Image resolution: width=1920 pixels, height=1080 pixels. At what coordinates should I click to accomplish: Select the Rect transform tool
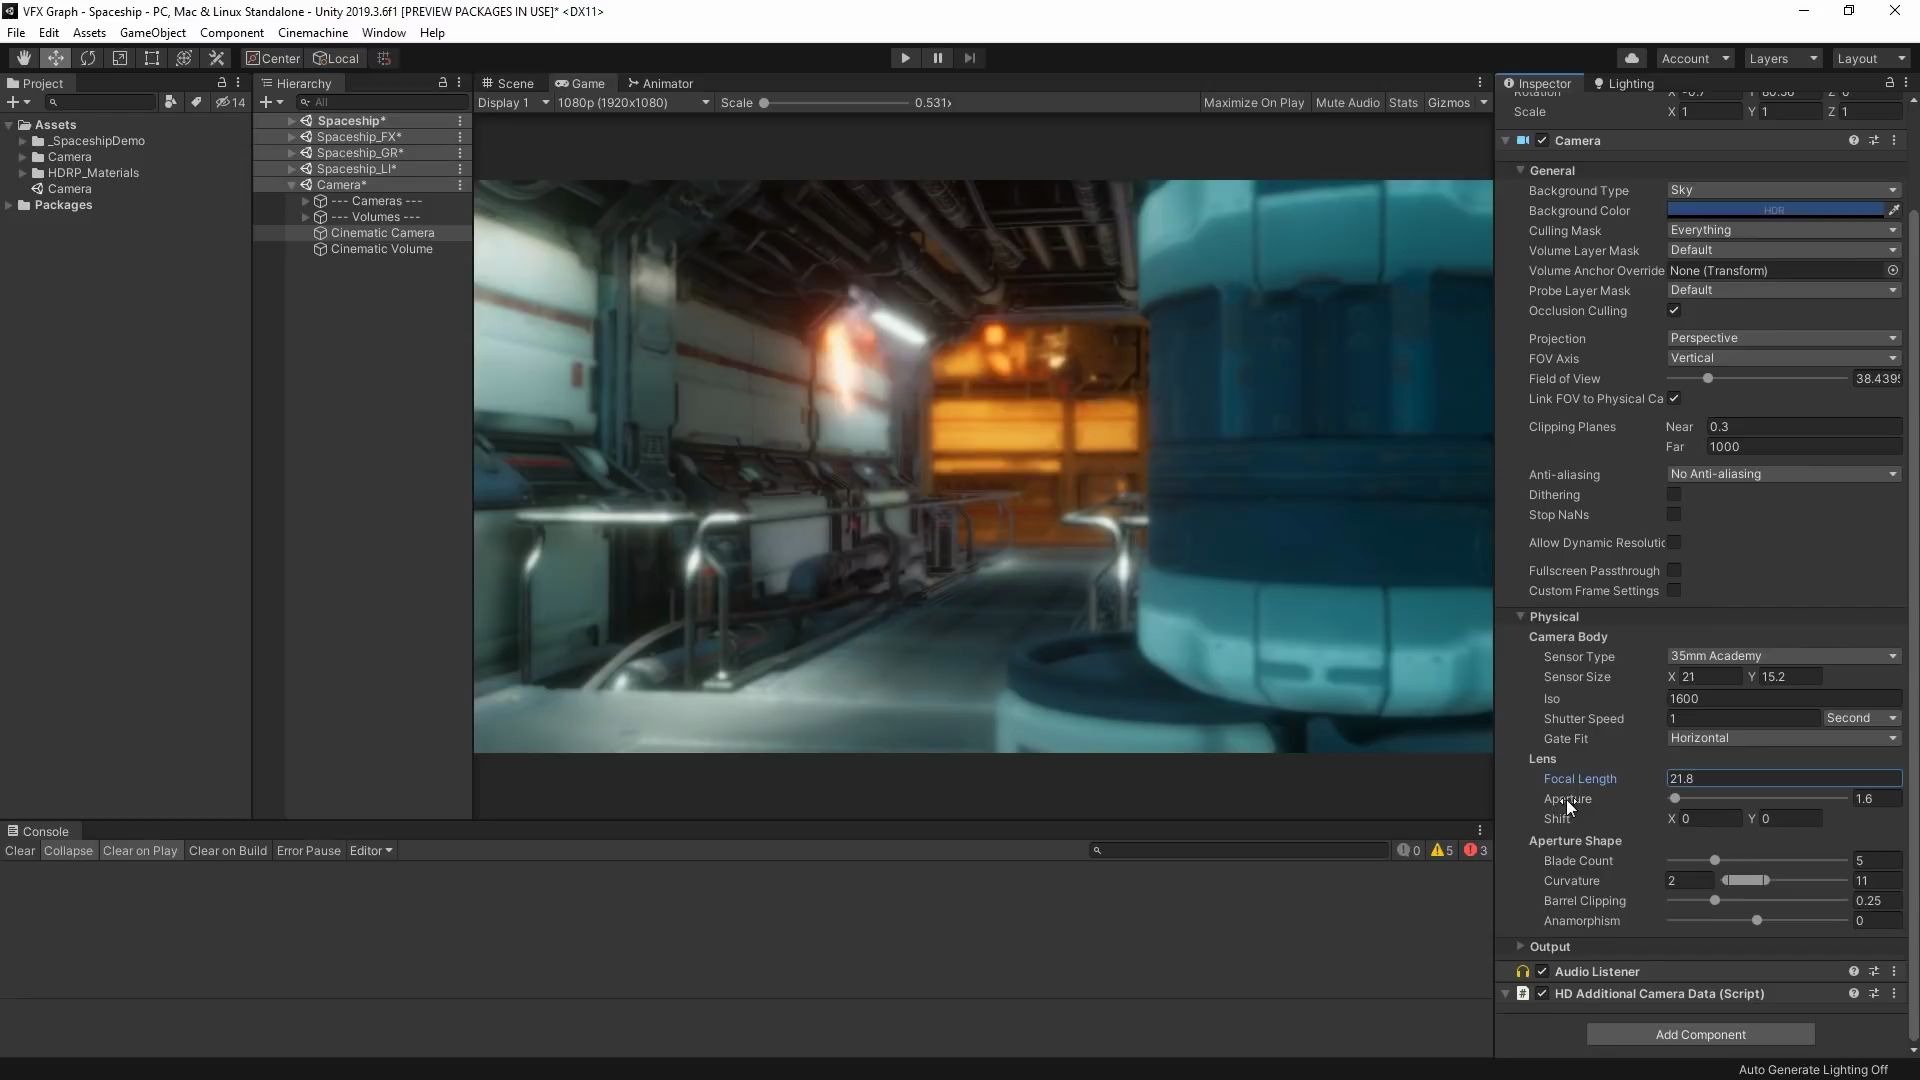pyautogui.click(x=151, y=58)
